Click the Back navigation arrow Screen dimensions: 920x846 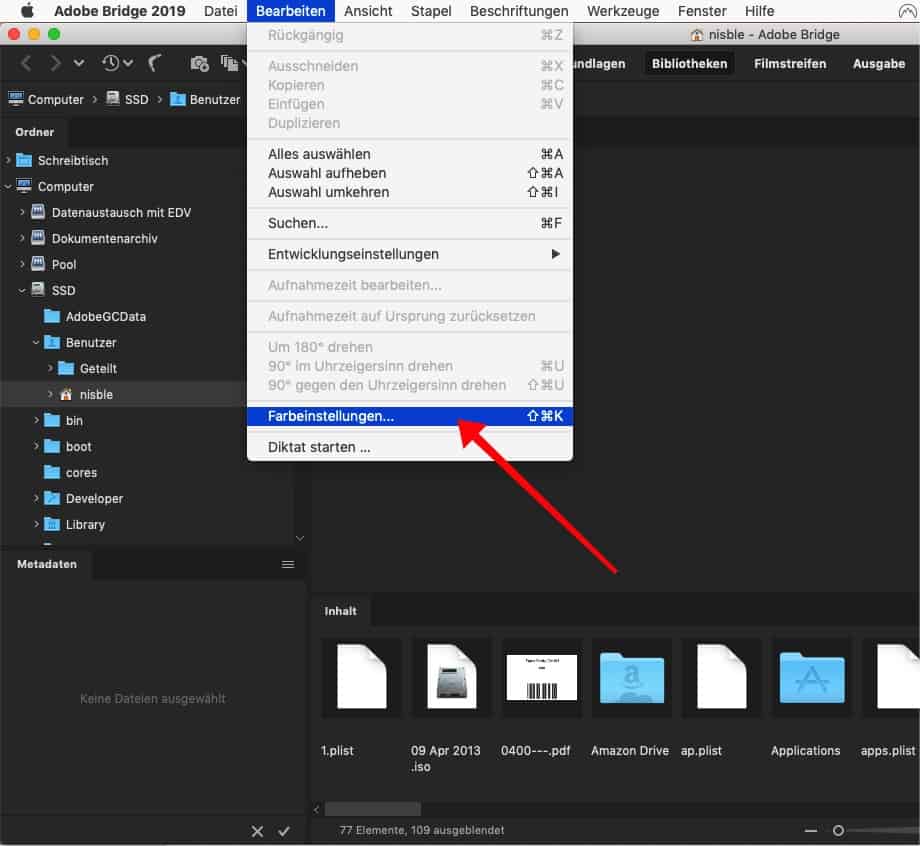click(x=27, y=63)
